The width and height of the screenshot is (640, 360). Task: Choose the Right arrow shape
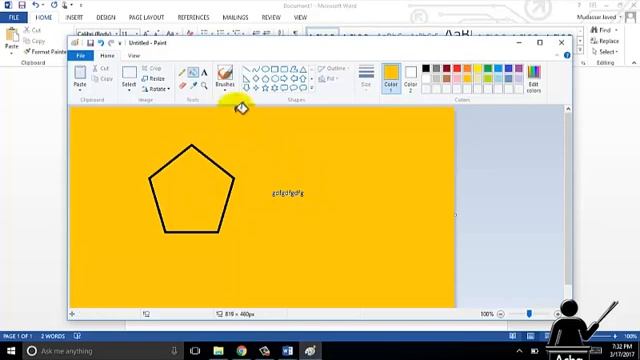coord(284,78)
